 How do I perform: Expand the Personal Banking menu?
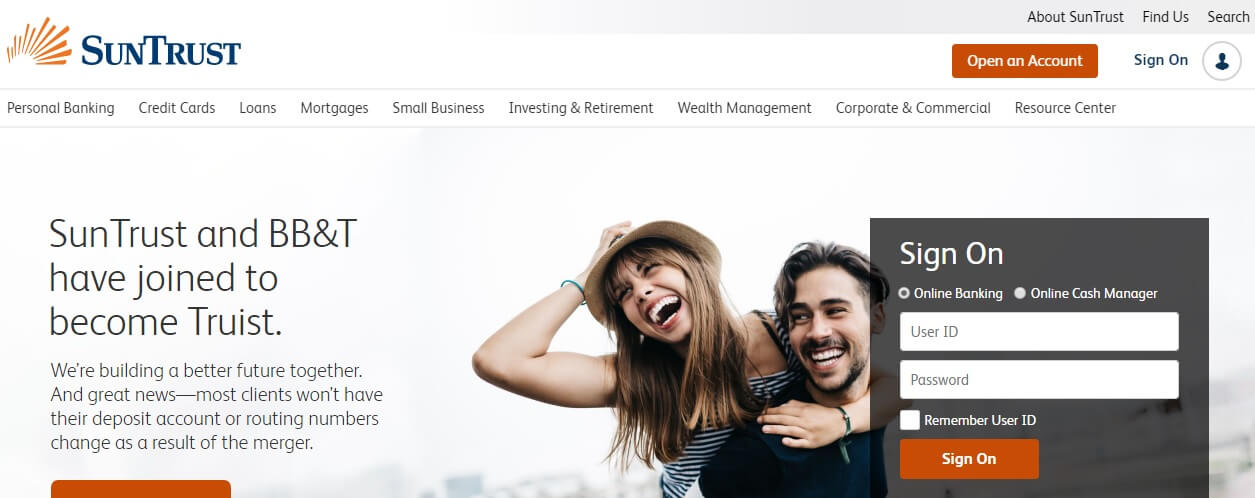[61, 108]
